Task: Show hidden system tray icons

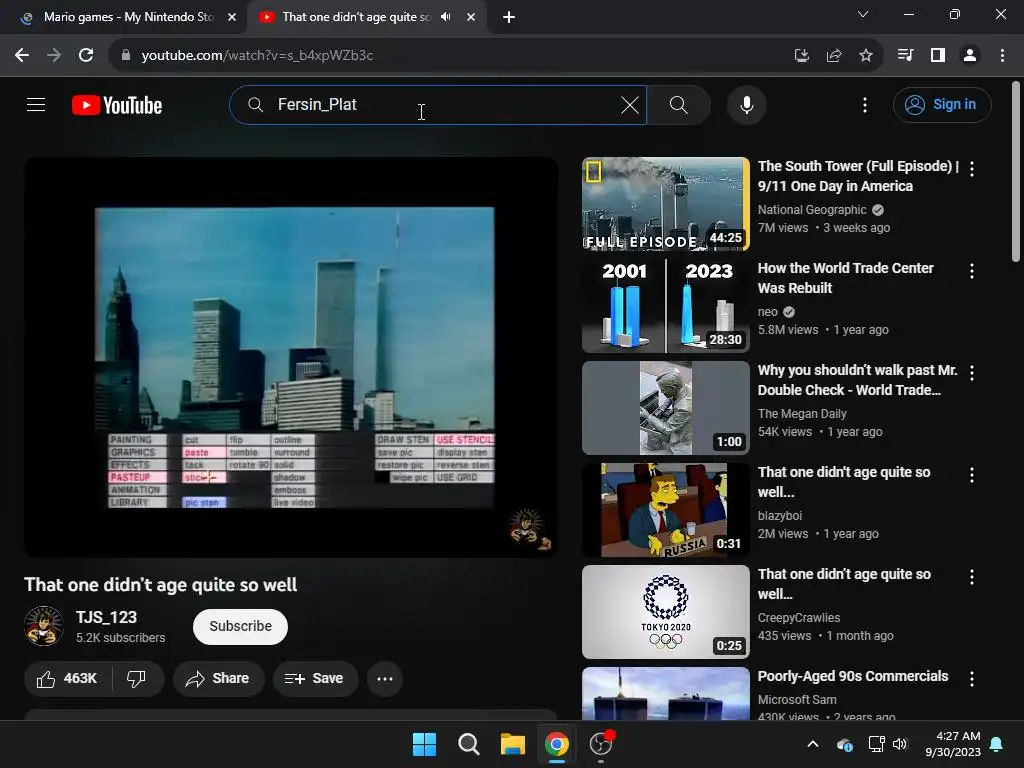Action: 812,744
